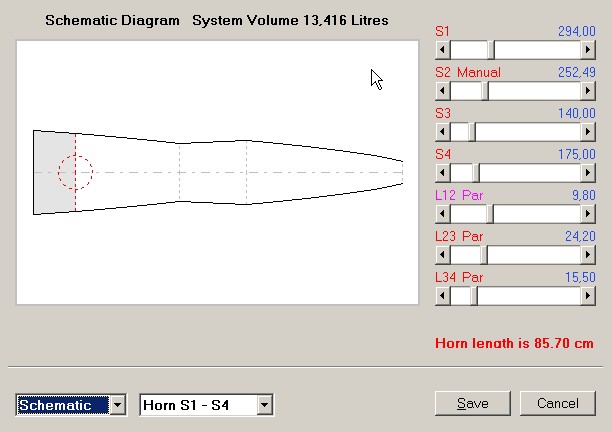Click the L12 value 9,80
The image size is (612, 432).
tap(584, 195)
